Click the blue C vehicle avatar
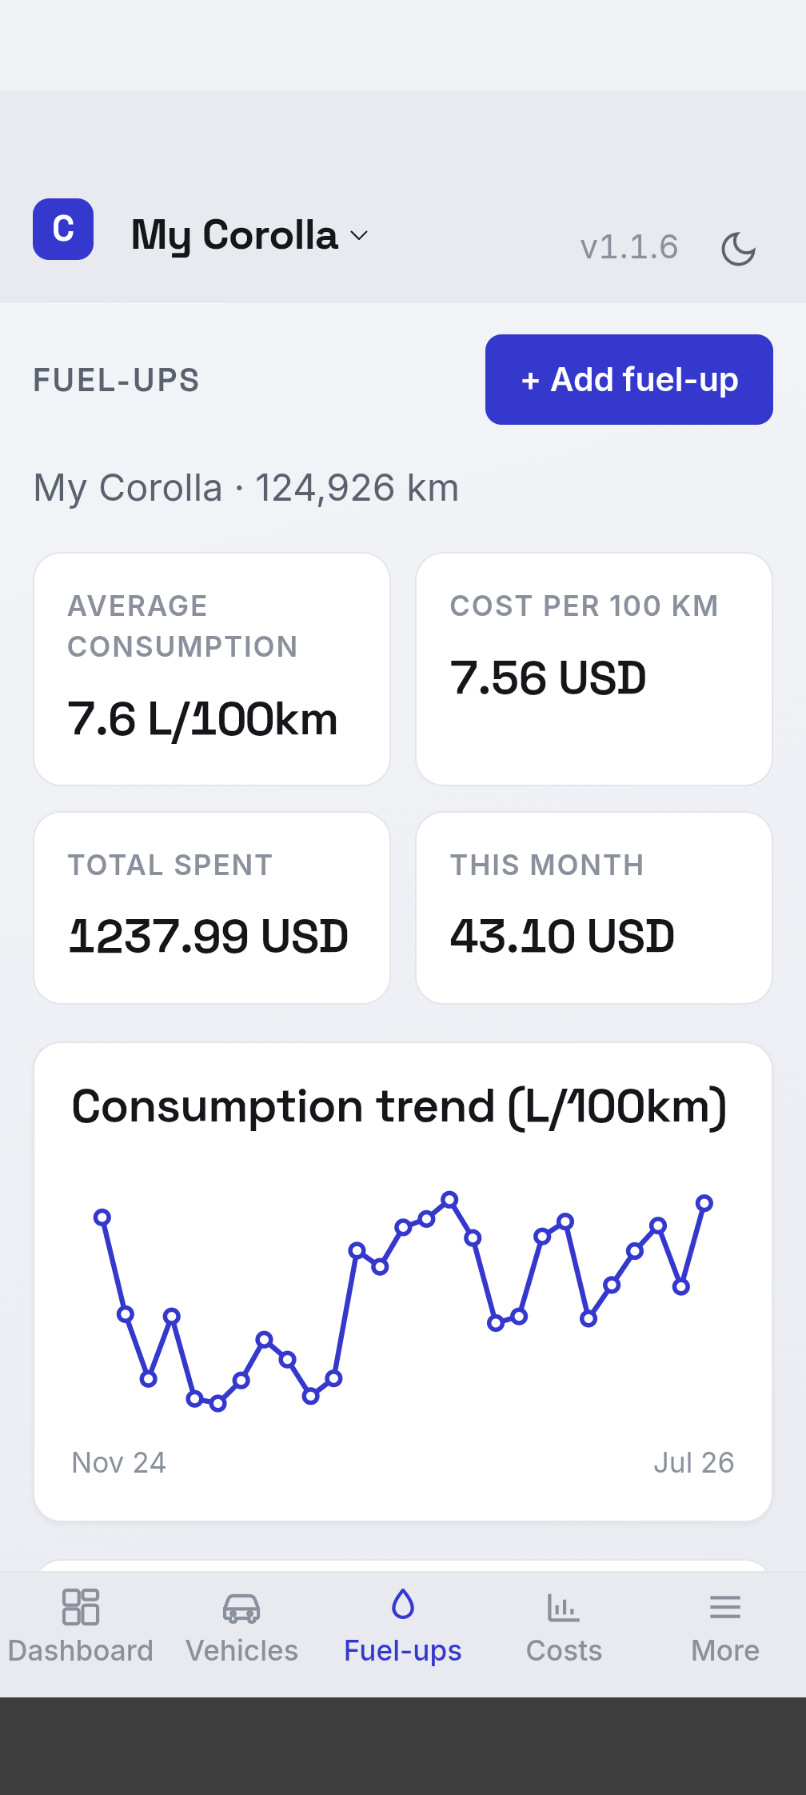Image resolution: width=806 pixels, height=1795 pixels. pos(63,229)
